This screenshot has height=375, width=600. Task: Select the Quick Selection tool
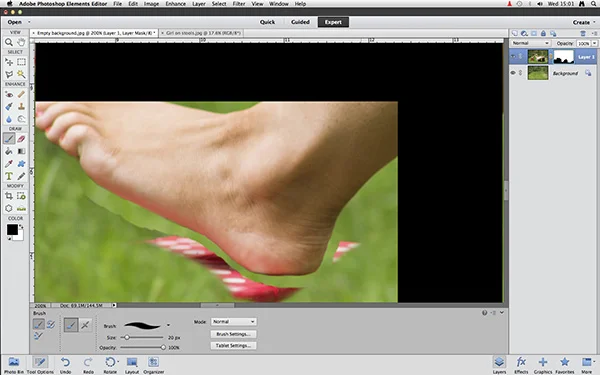click(21, 74)
